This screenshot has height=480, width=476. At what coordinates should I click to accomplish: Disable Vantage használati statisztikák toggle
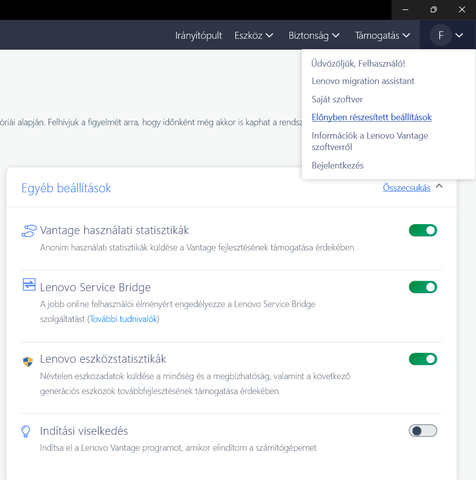click(x=423, y=230)
